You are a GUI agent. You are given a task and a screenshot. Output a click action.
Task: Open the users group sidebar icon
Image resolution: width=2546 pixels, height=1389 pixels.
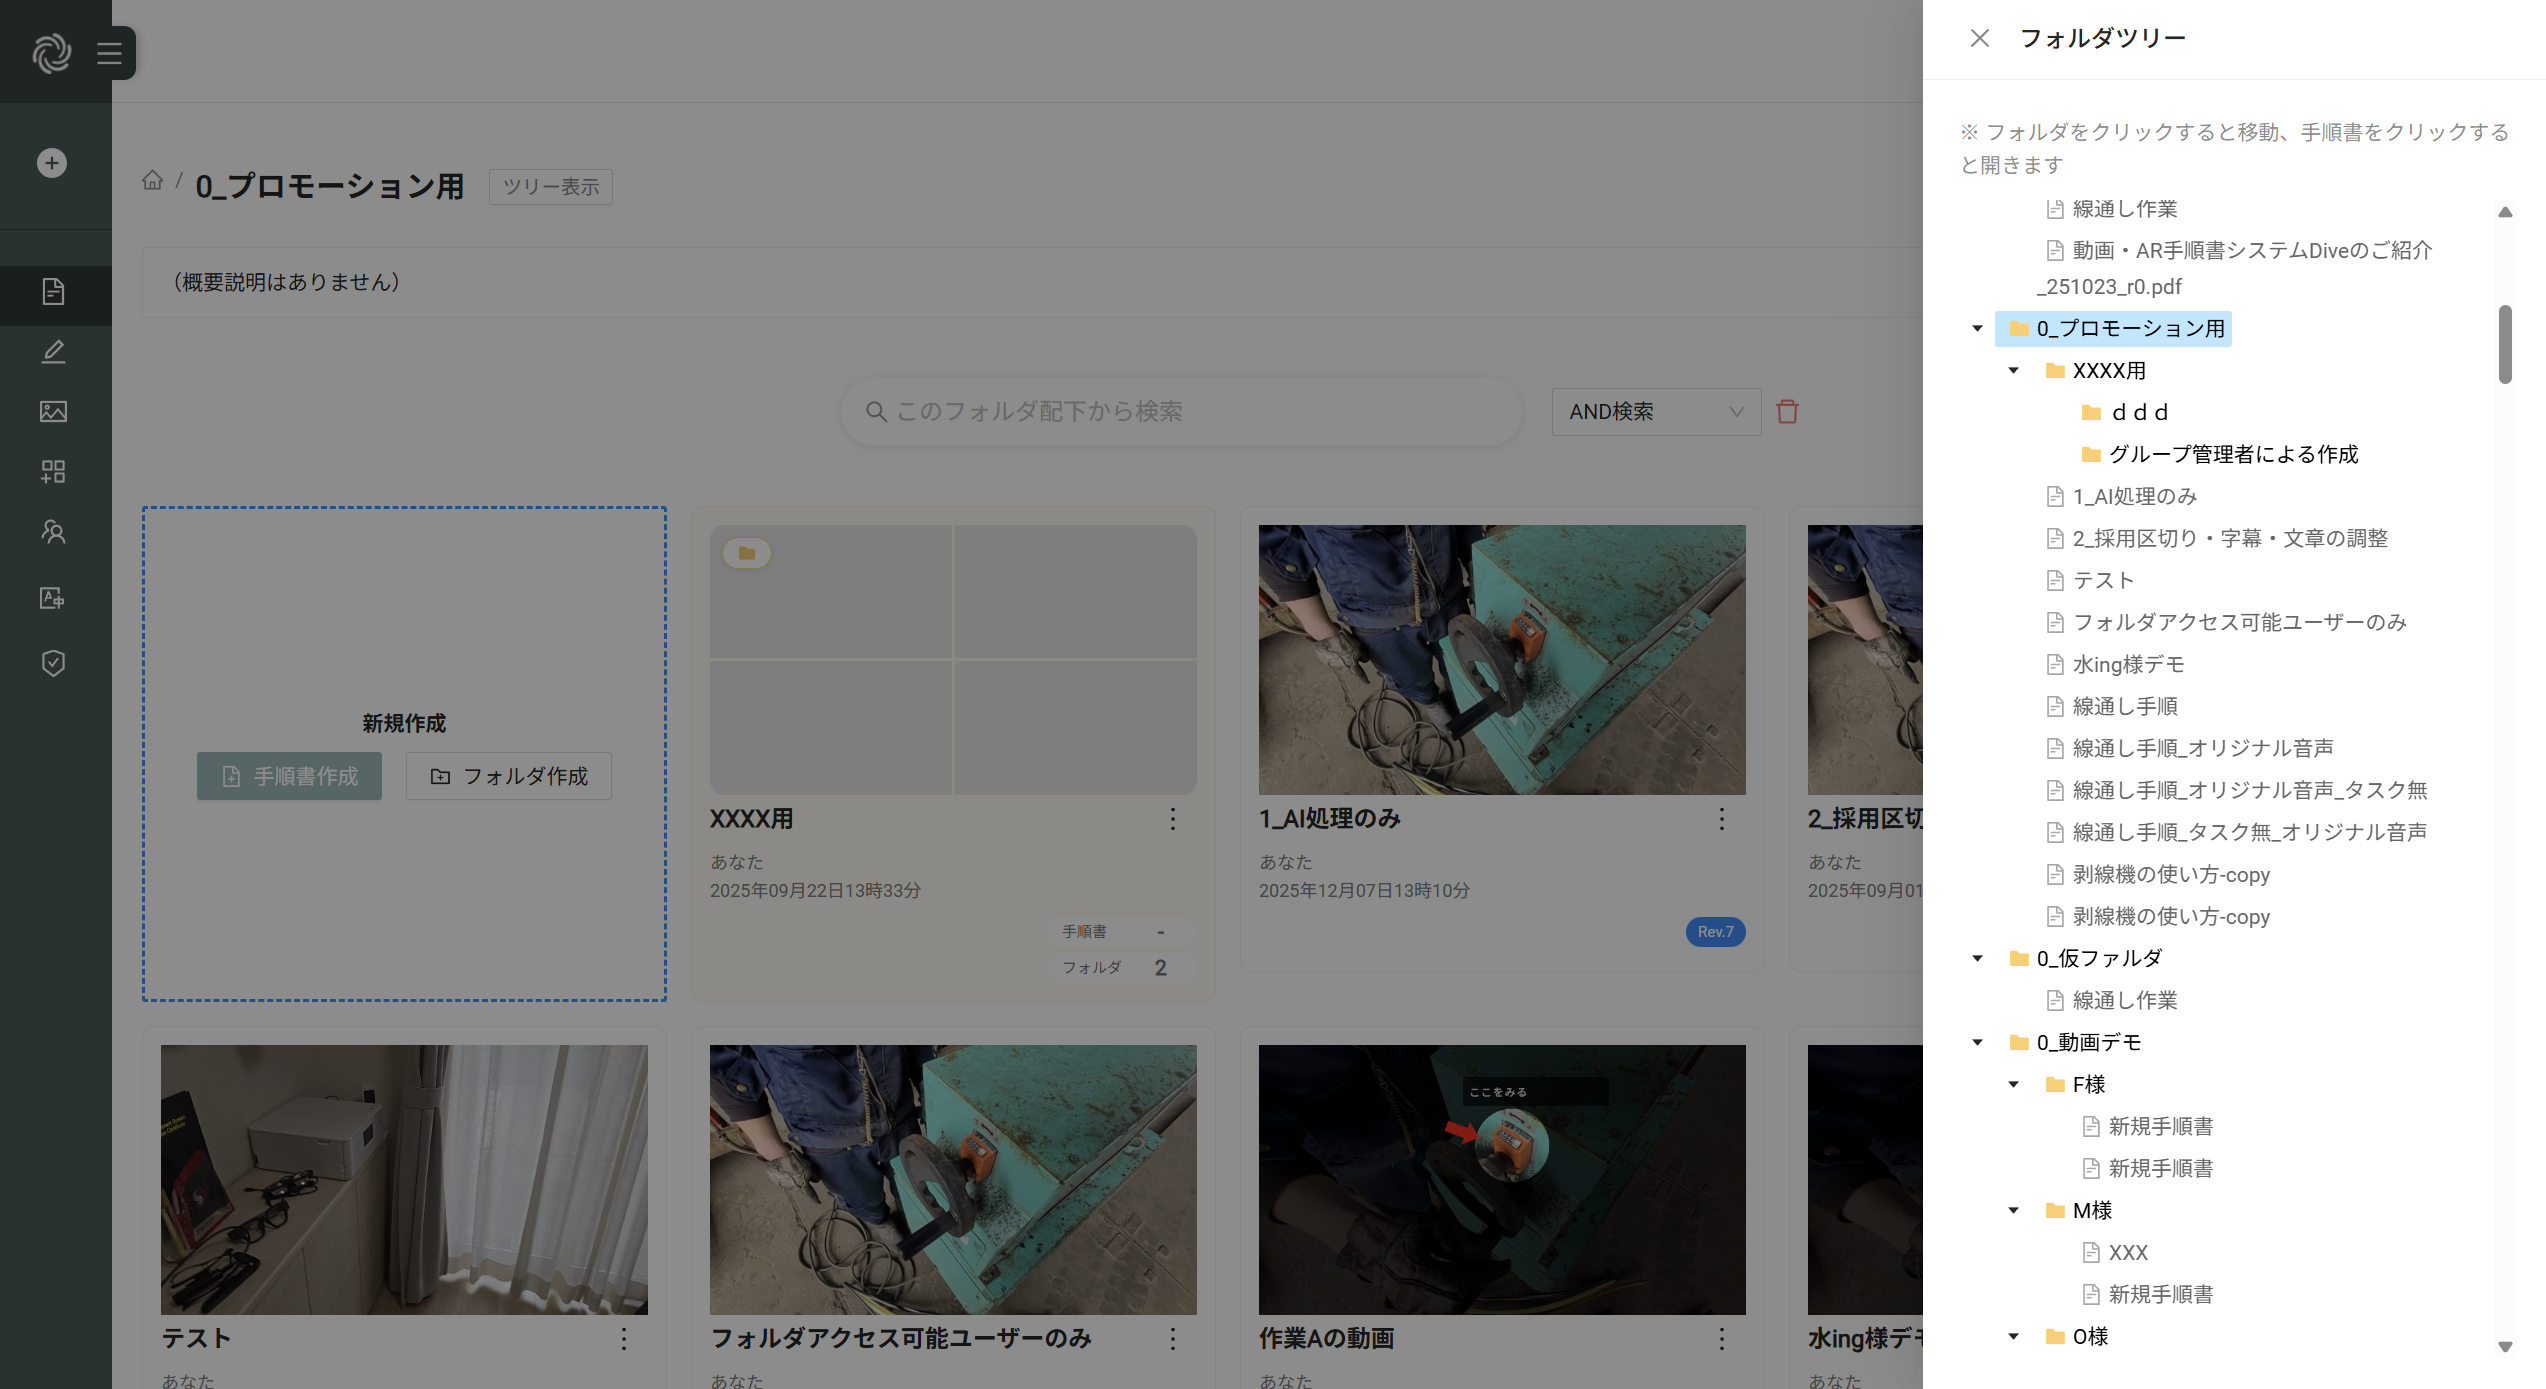53,531
